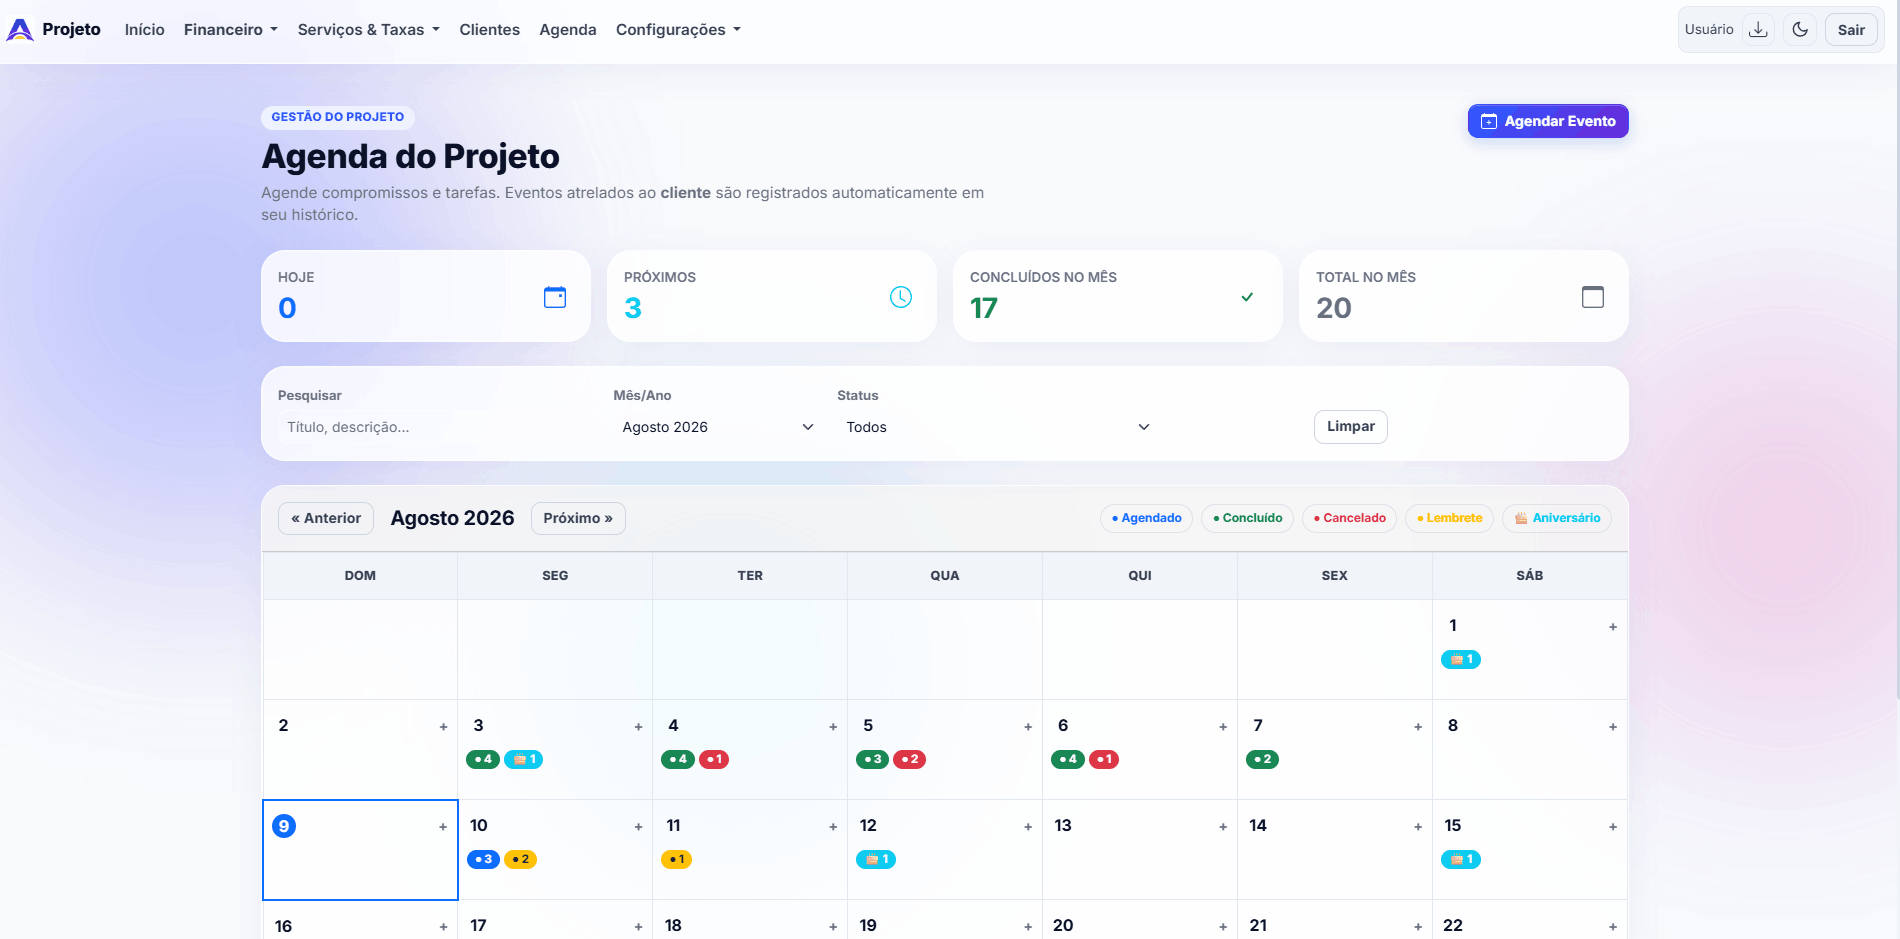Open the Clientes page

click(490, 30)
